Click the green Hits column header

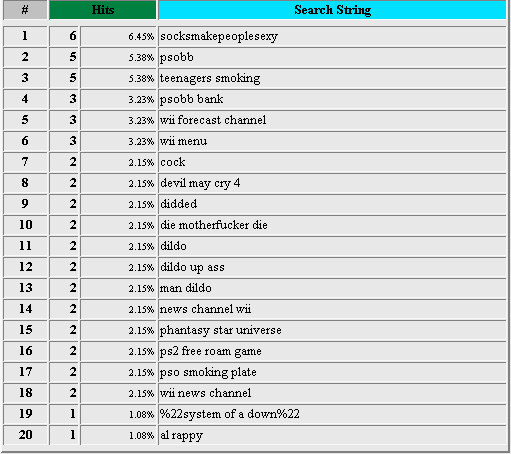(103, 10)
